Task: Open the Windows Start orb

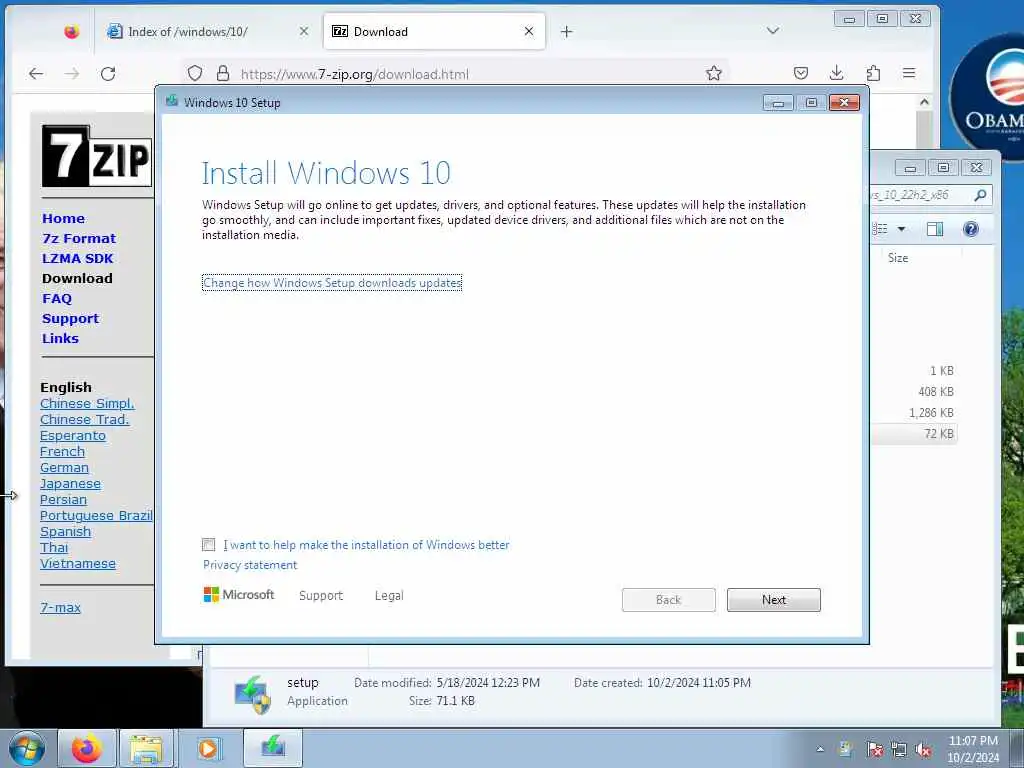Action: (27, 748)
